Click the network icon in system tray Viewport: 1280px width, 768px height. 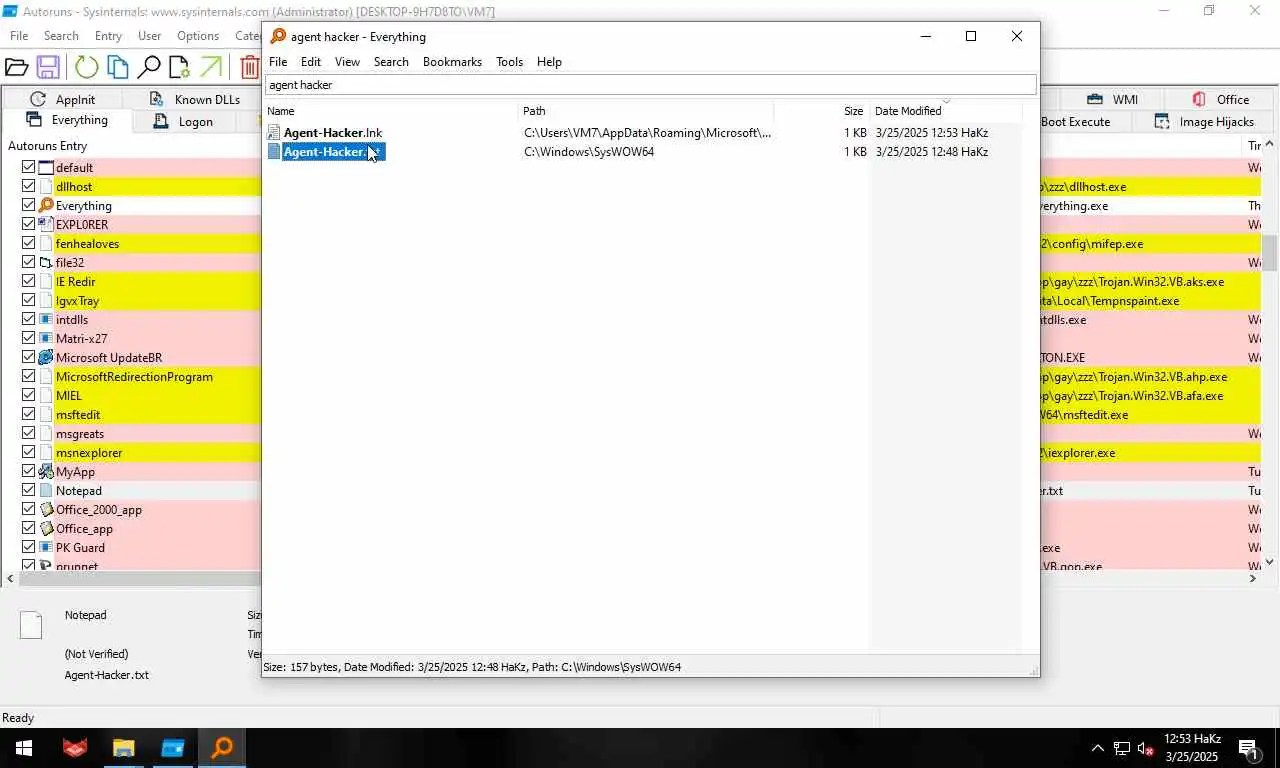pos(1122,748)
